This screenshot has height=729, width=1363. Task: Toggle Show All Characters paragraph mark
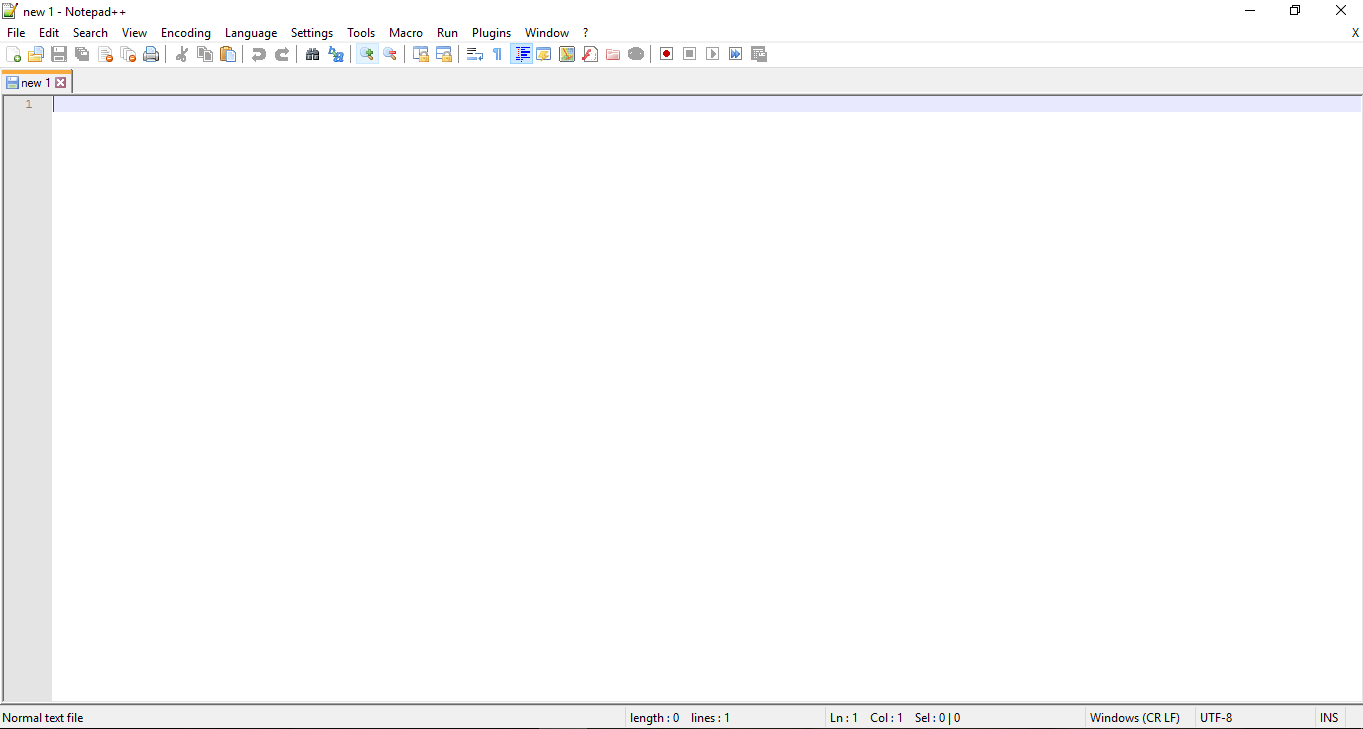pos(497,54)
